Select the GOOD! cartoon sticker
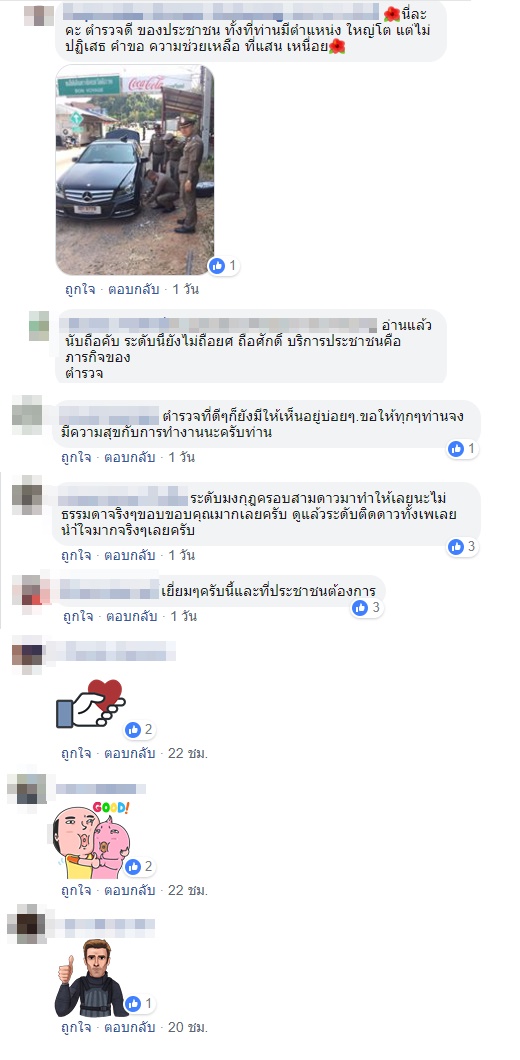This screenshot has height=1060, width=520. click(91, 840)
